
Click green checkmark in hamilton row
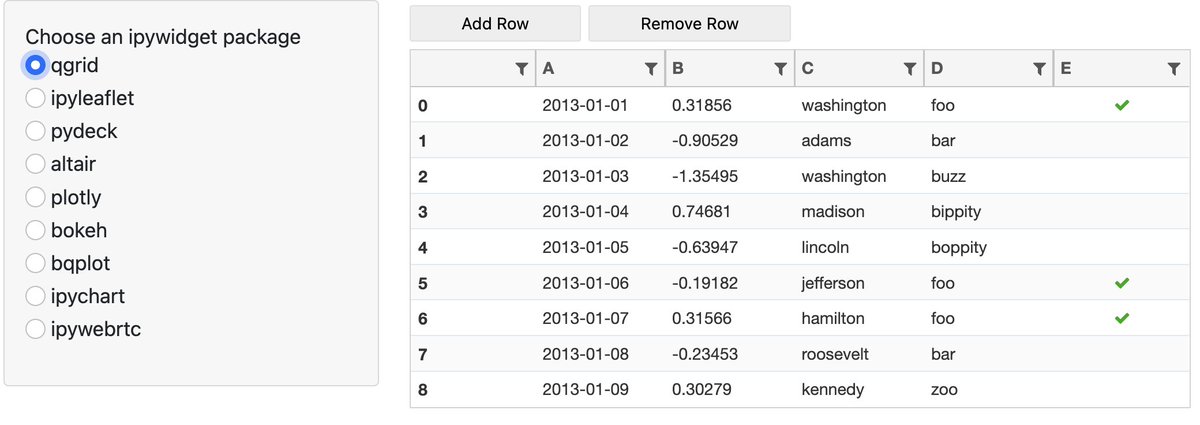tap(1122, 319)
